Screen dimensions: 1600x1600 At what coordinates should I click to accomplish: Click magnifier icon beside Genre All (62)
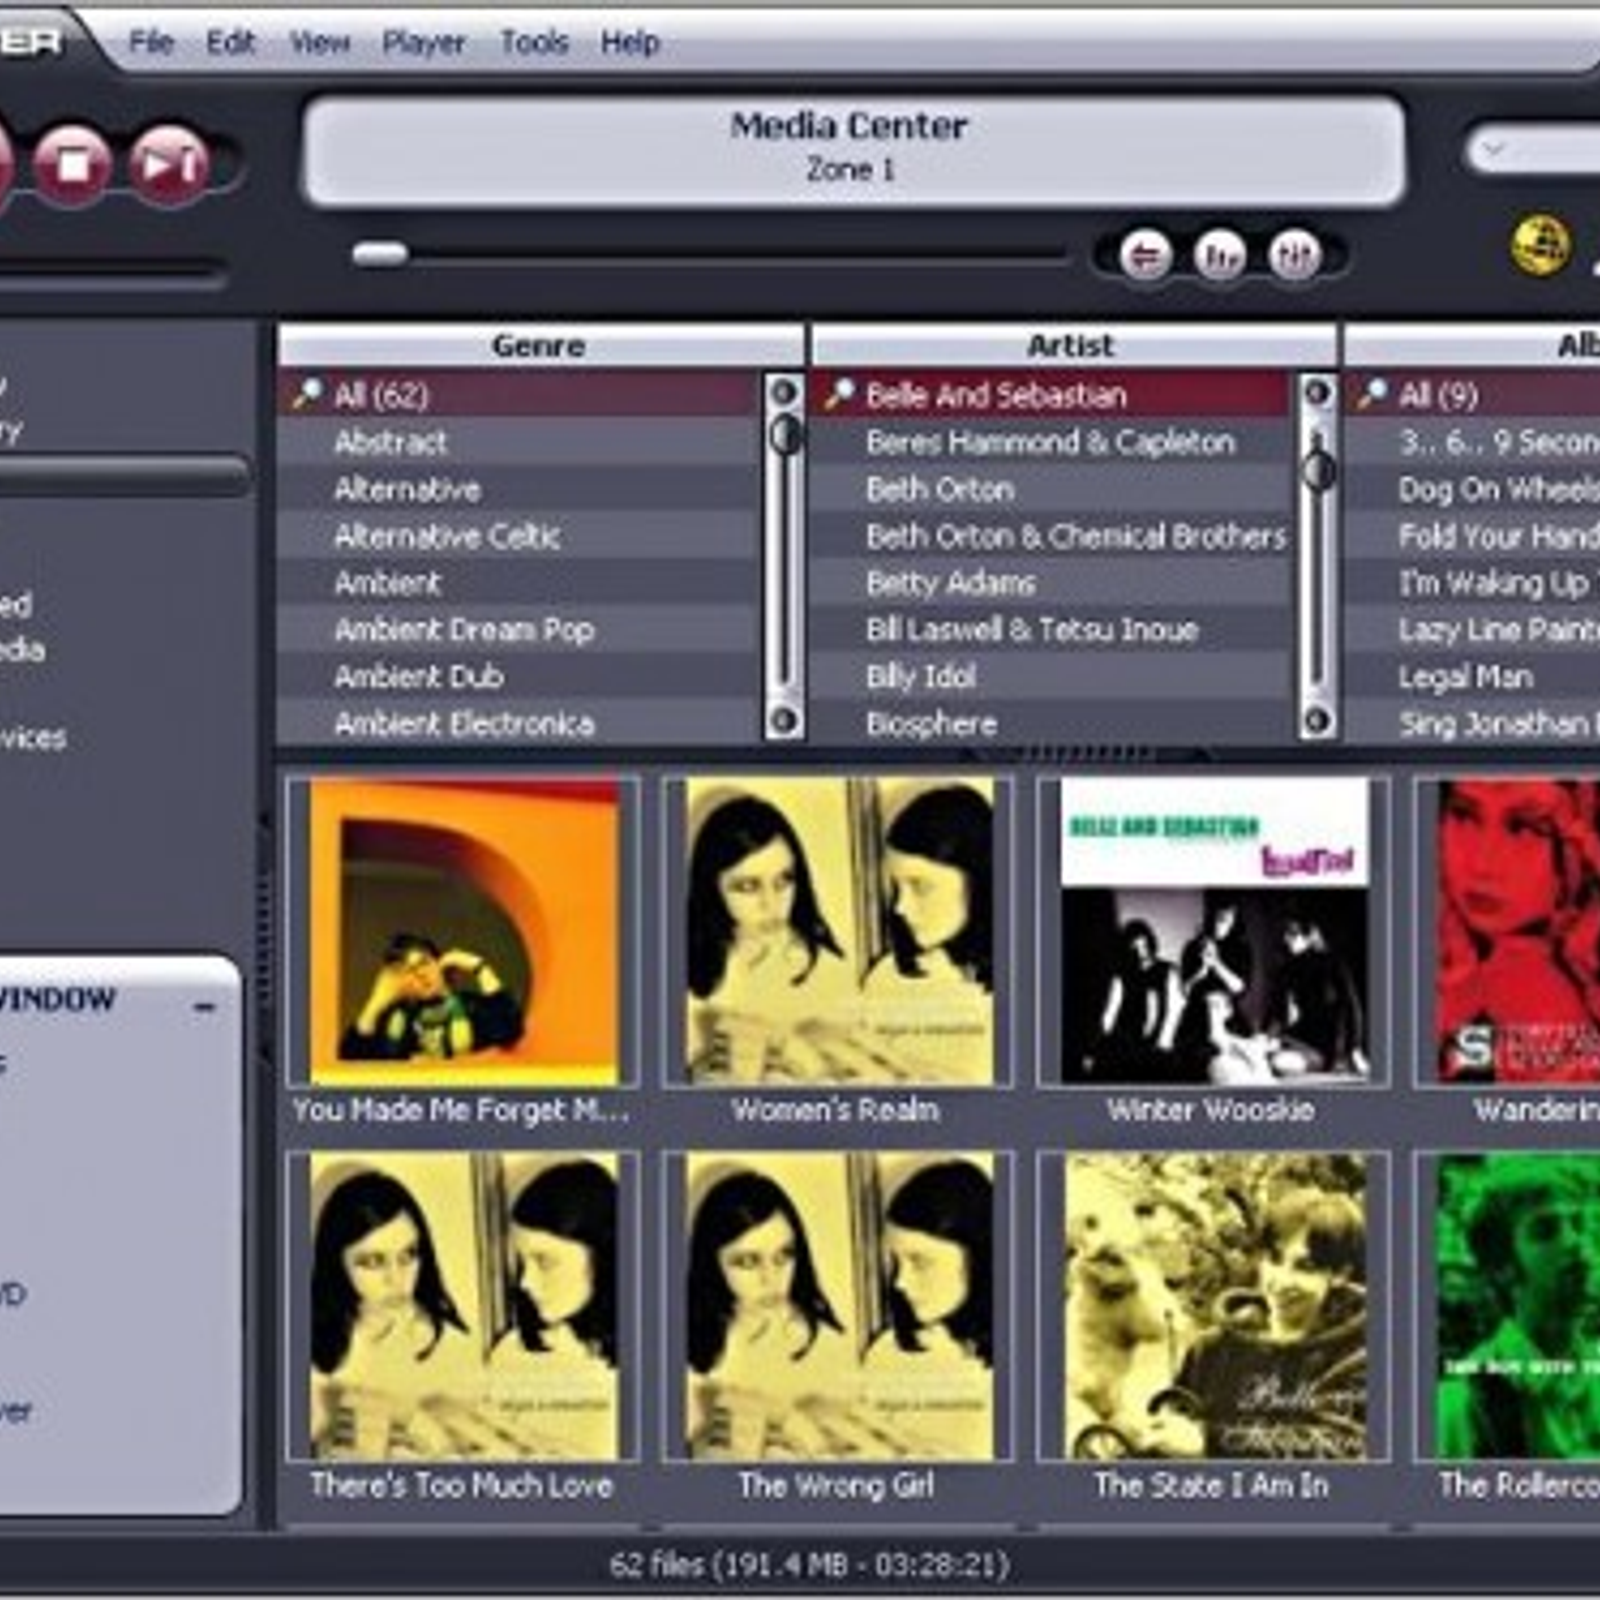(x=306, y=394)
